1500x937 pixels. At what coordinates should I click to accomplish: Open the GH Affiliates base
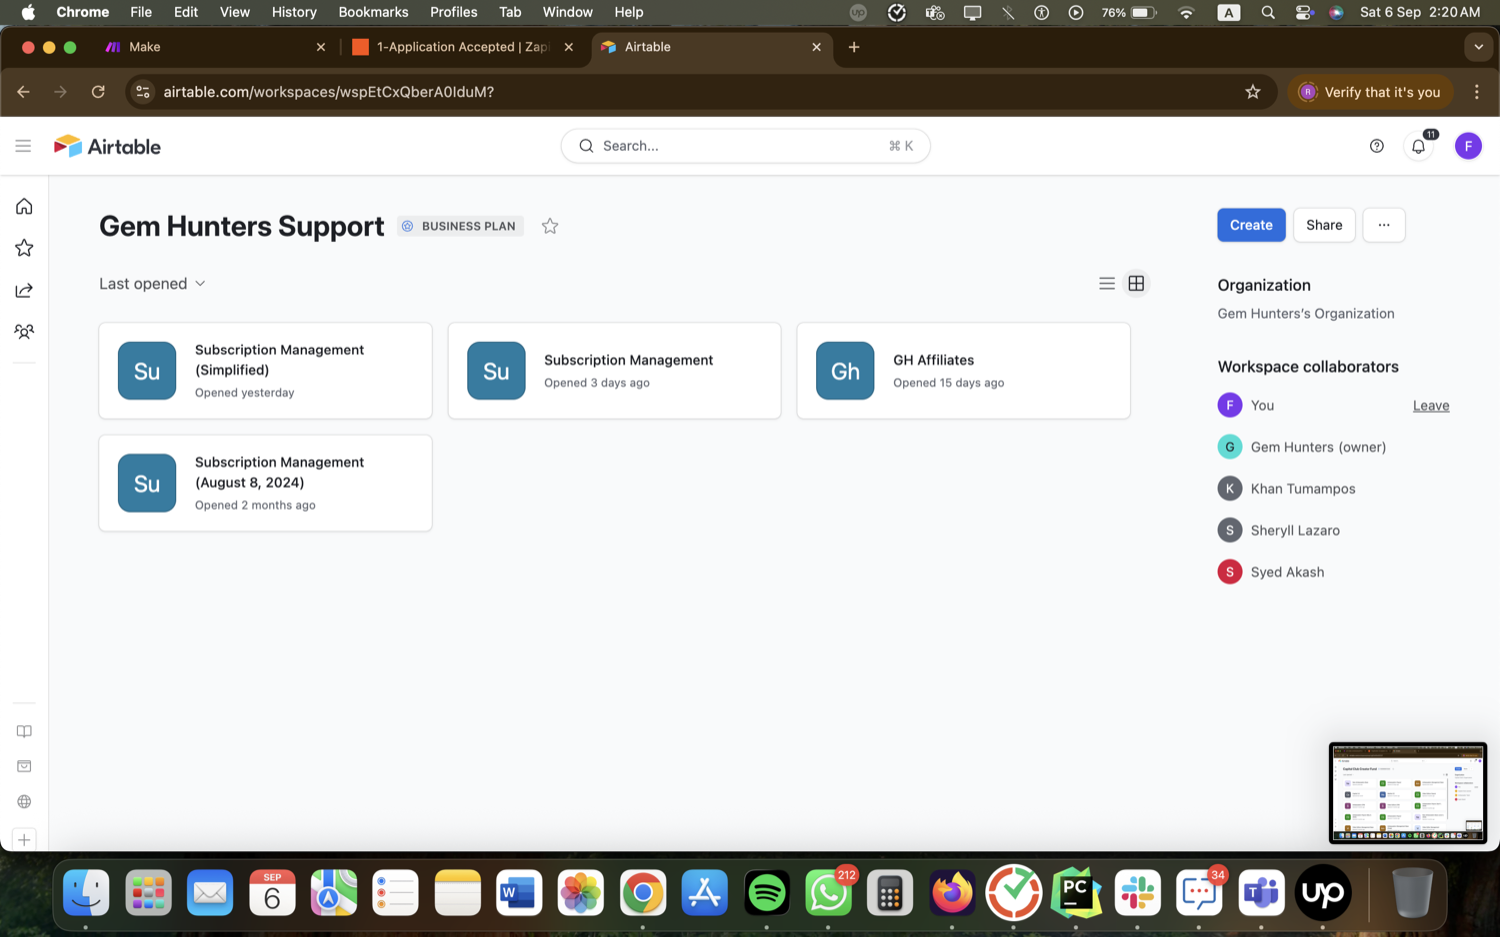(x=963, y=371)
